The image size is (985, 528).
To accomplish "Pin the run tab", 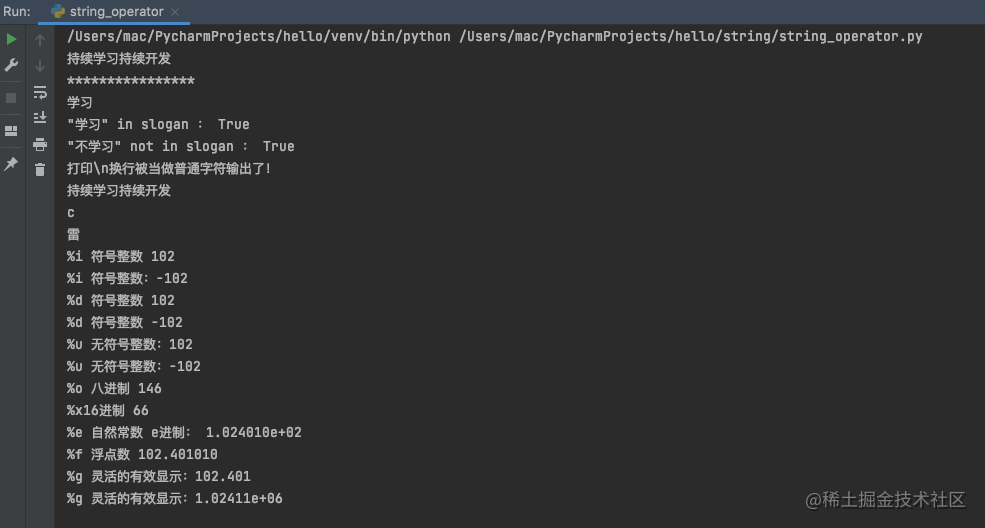I will click(x=11, y=164).
